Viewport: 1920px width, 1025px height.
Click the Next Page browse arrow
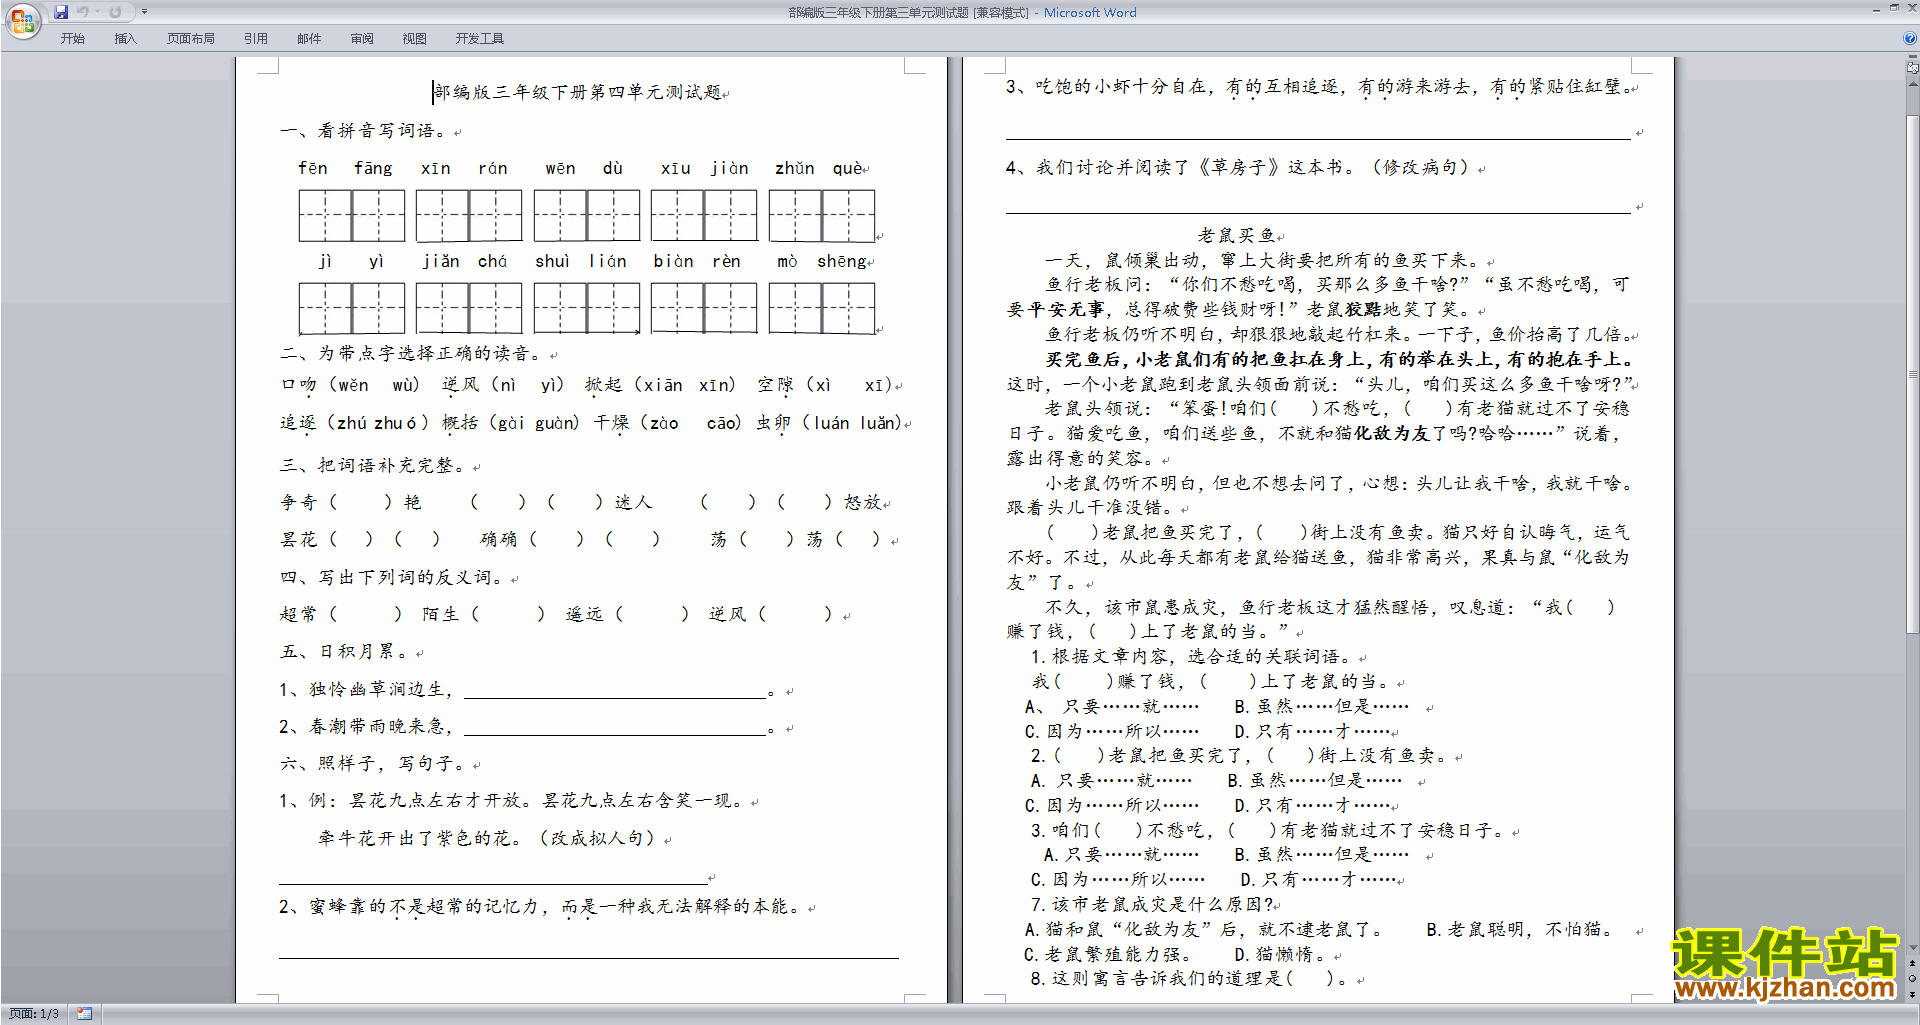pos(1913,994)
